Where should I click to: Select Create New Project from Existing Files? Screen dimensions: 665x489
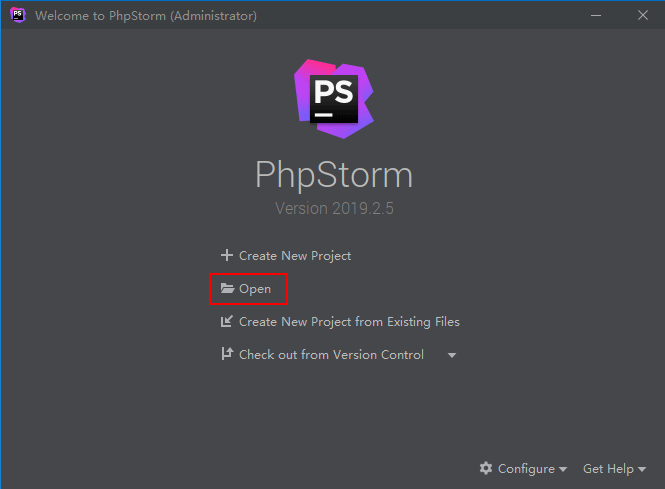[349, 322]
